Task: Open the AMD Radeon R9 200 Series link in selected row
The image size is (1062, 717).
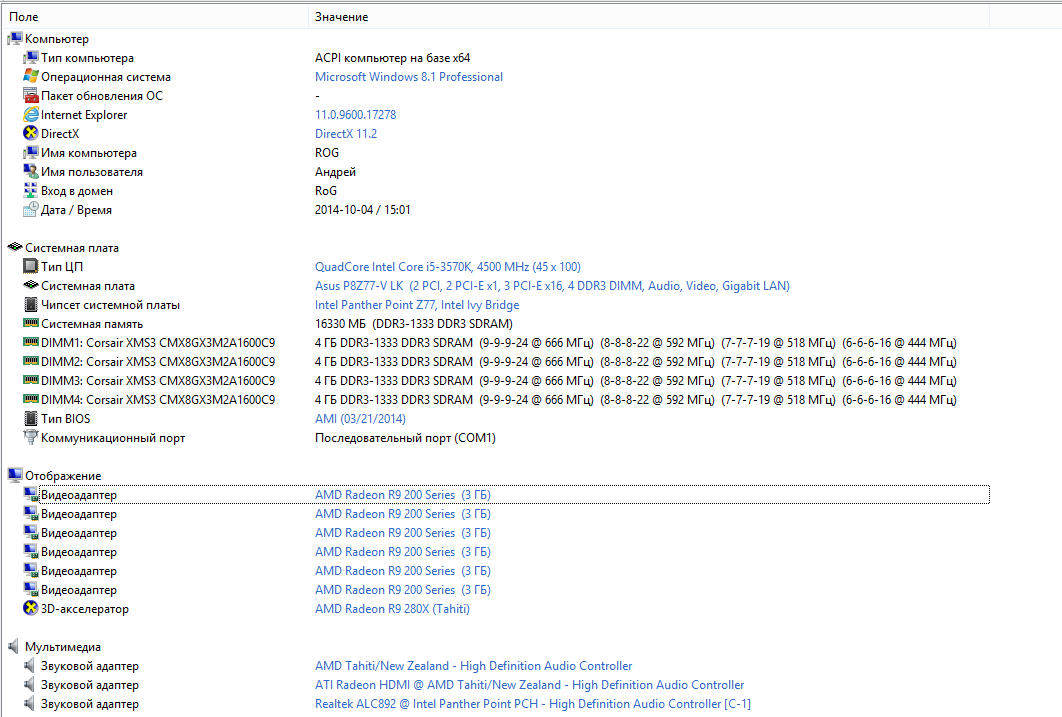Action: click(x=402, y=494)
